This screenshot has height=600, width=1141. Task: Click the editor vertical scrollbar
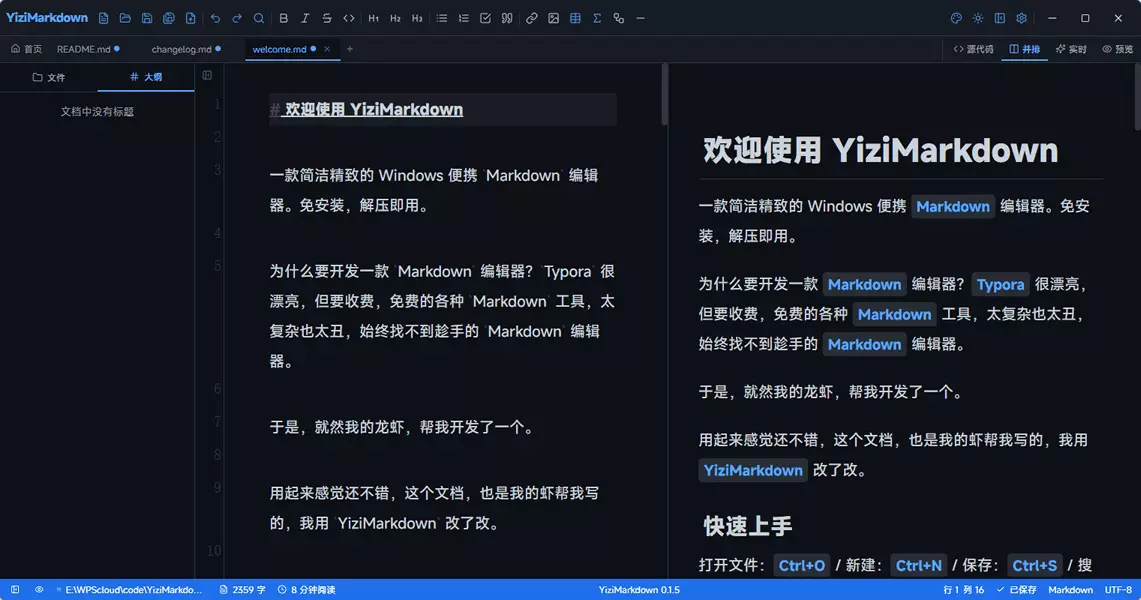click(664, 95)
